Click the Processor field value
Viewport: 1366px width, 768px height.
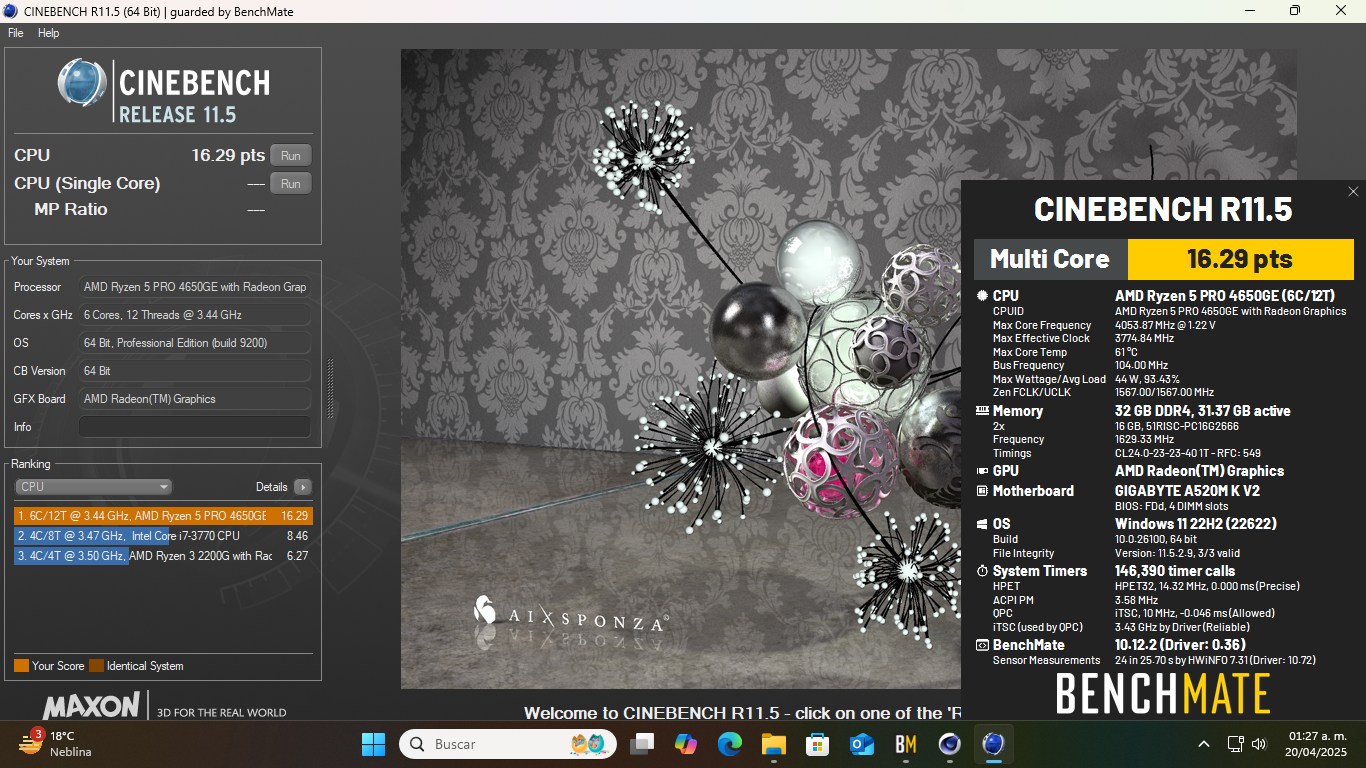[195, 287]
